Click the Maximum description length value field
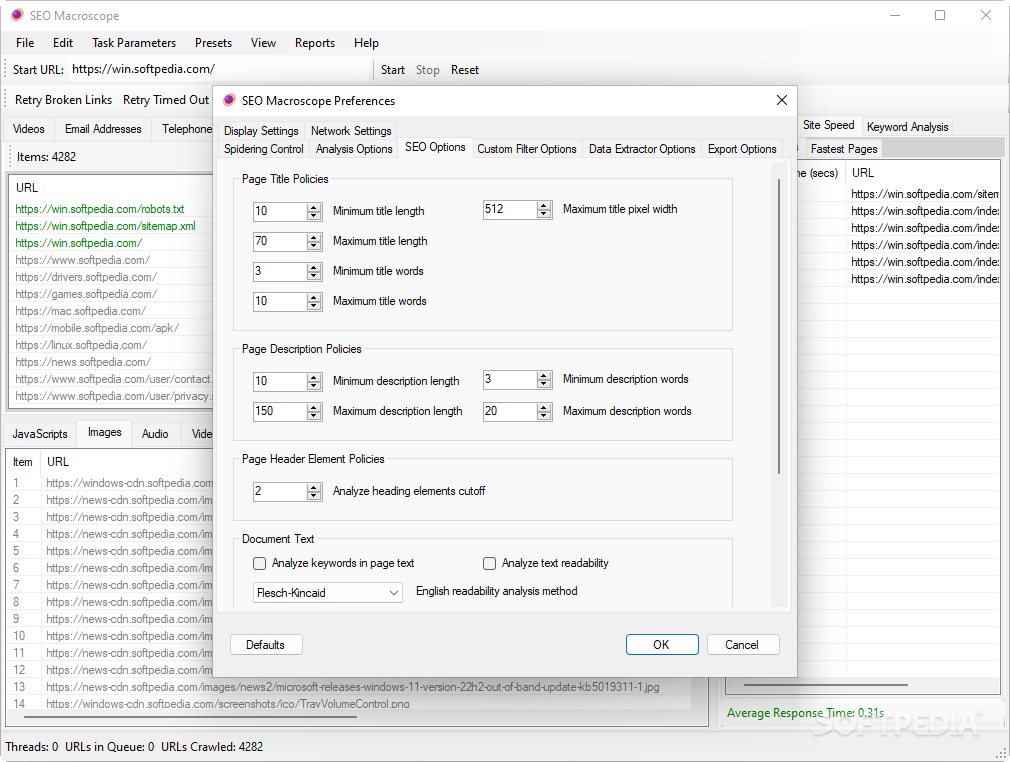The width and height of the screenshot is (1010, 762). (x=280, y=412)
